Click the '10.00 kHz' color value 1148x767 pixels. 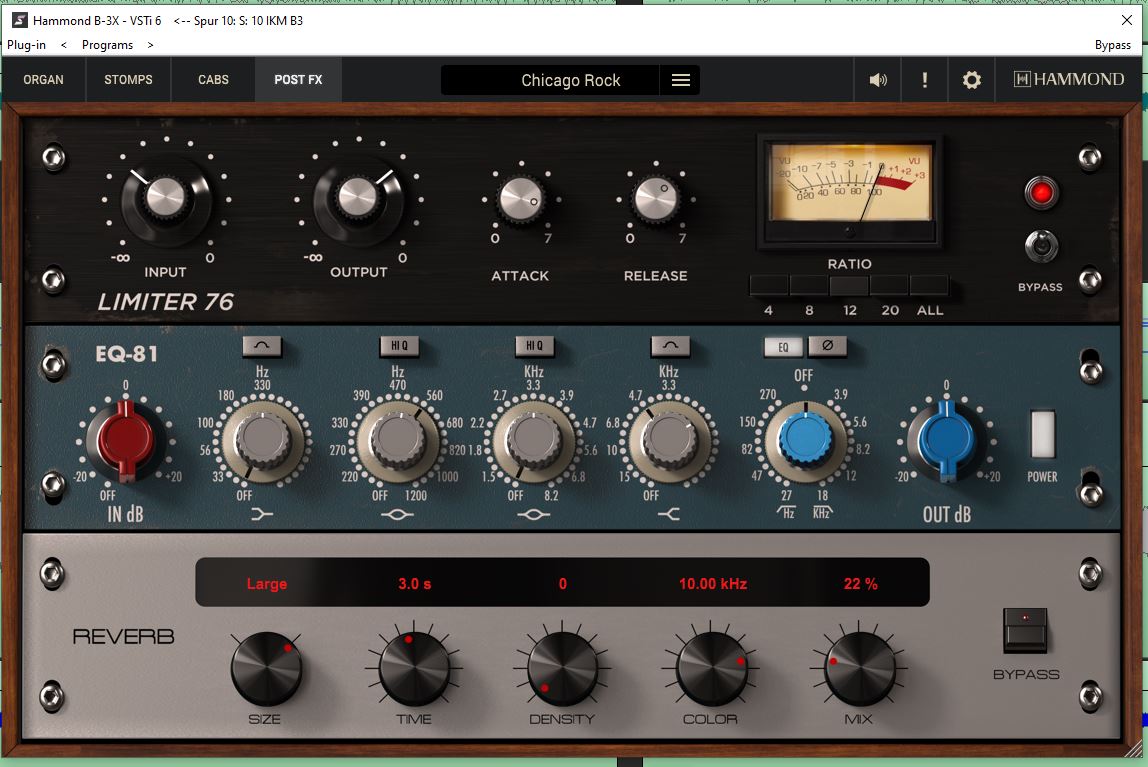click(x=712, y=584)
